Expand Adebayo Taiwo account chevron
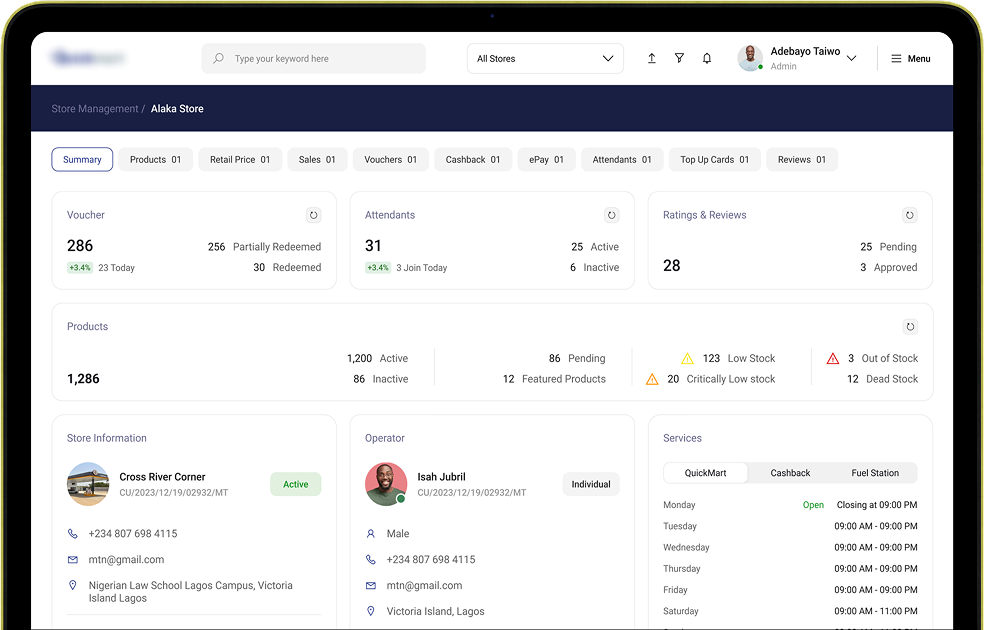 coord(852,58)
